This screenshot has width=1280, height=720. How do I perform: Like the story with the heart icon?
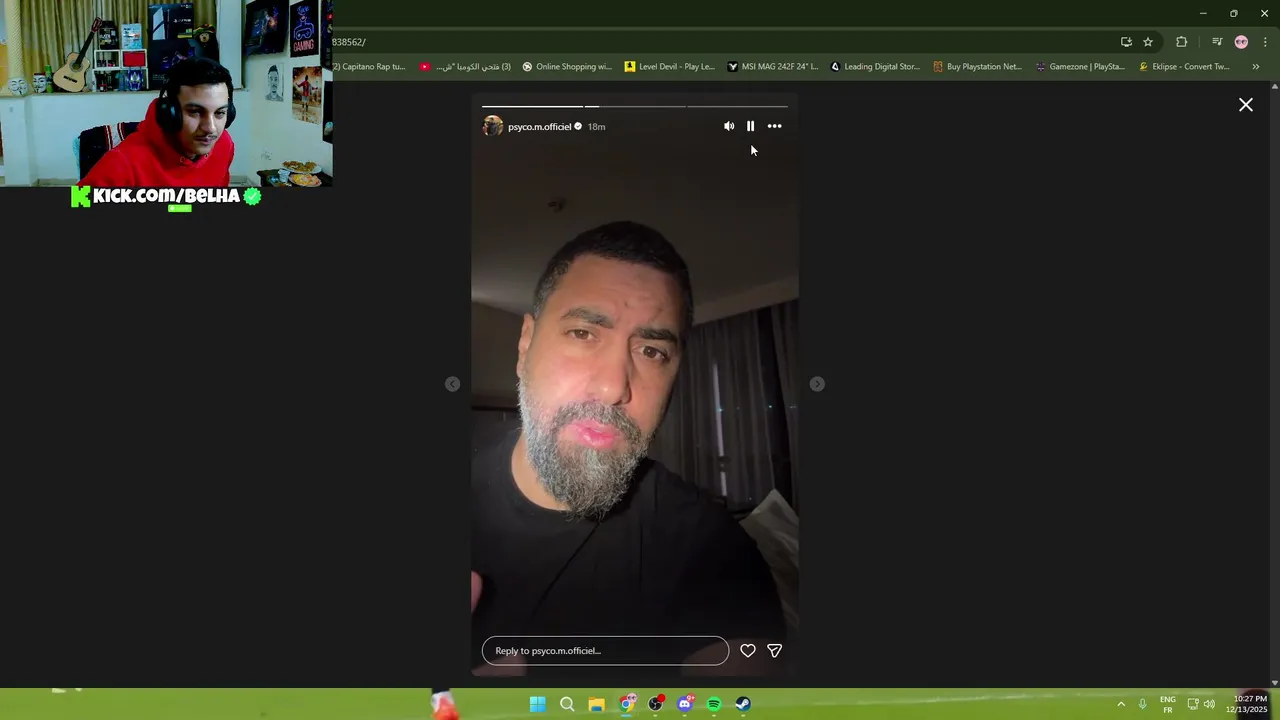coord(748,650)
